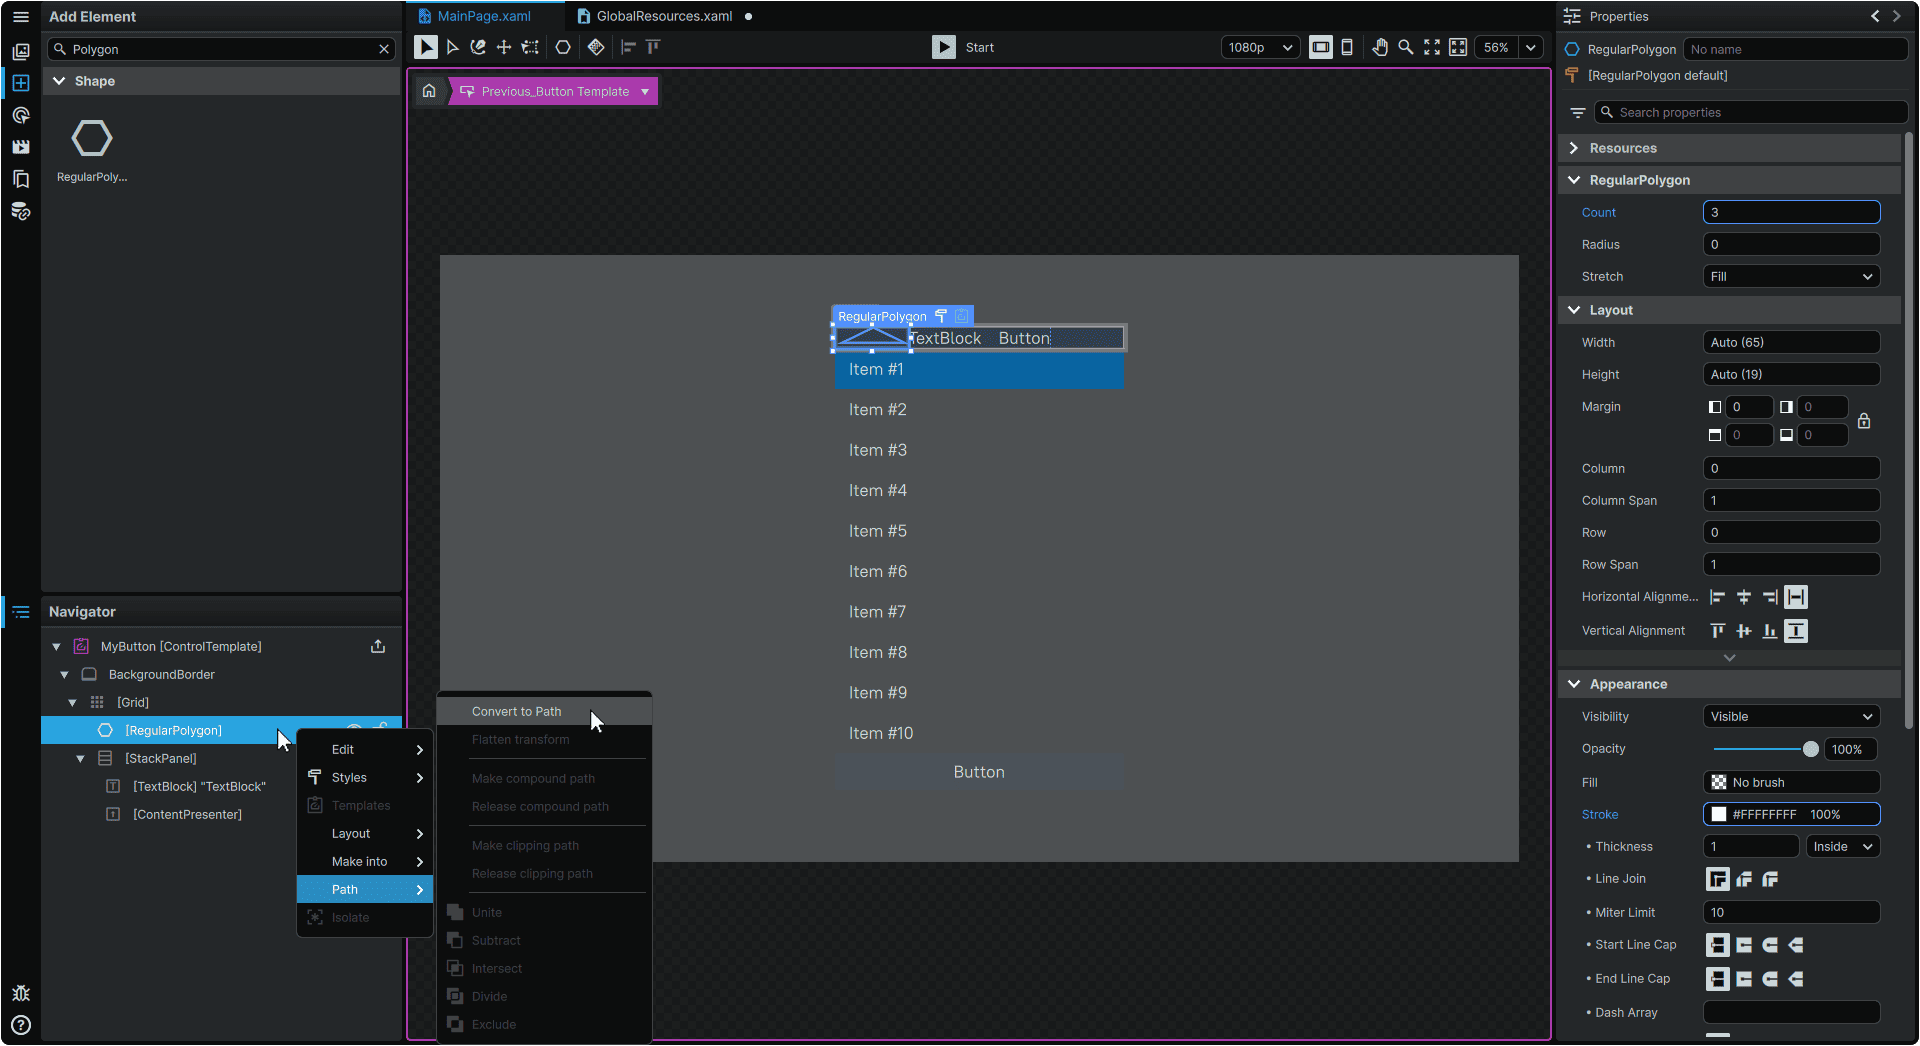Image resolution: width=1920 pixels, height=1046 pixels.
Task: Open the stroke Inside alignment dropdown
Action: (1843, 847)
